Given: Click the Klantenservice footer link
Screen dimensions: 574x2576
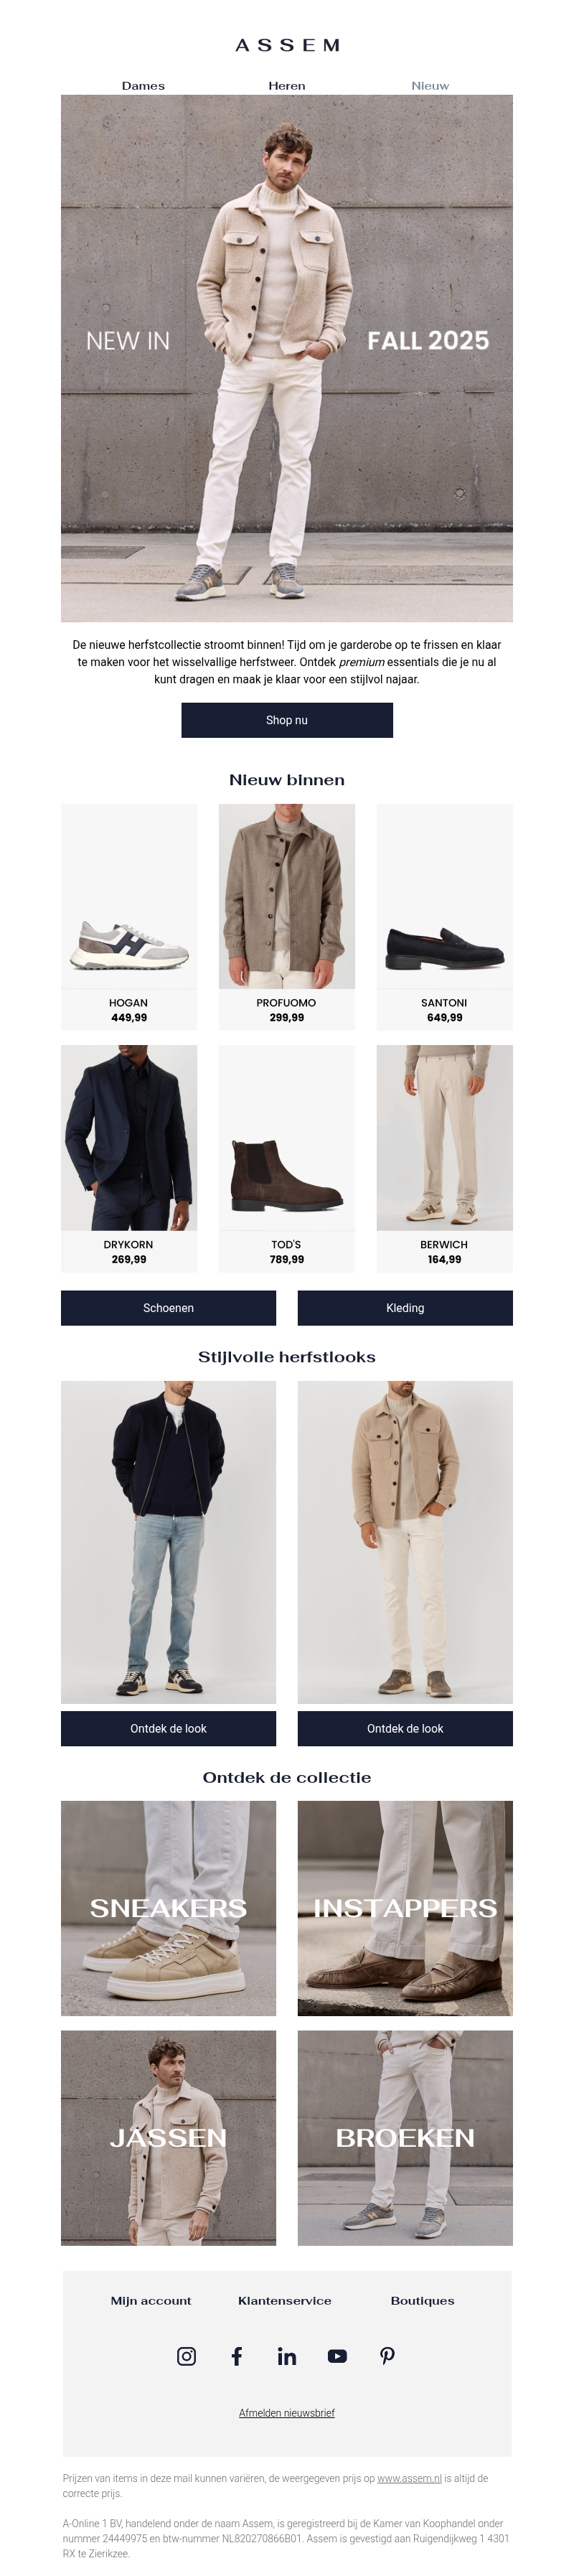Looking at the screenshot, I should click(x=285, y=2301).
